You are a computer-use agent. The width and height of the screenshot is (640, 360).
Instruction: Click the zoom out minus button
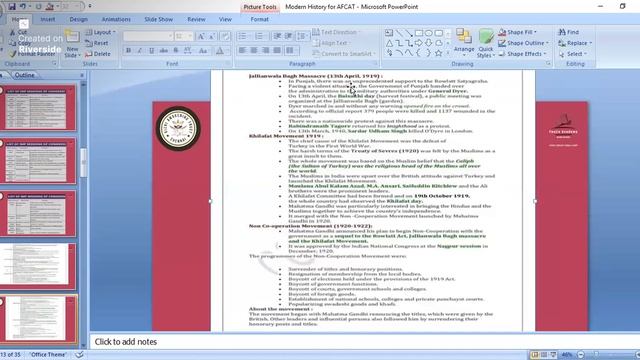point(581,355)
